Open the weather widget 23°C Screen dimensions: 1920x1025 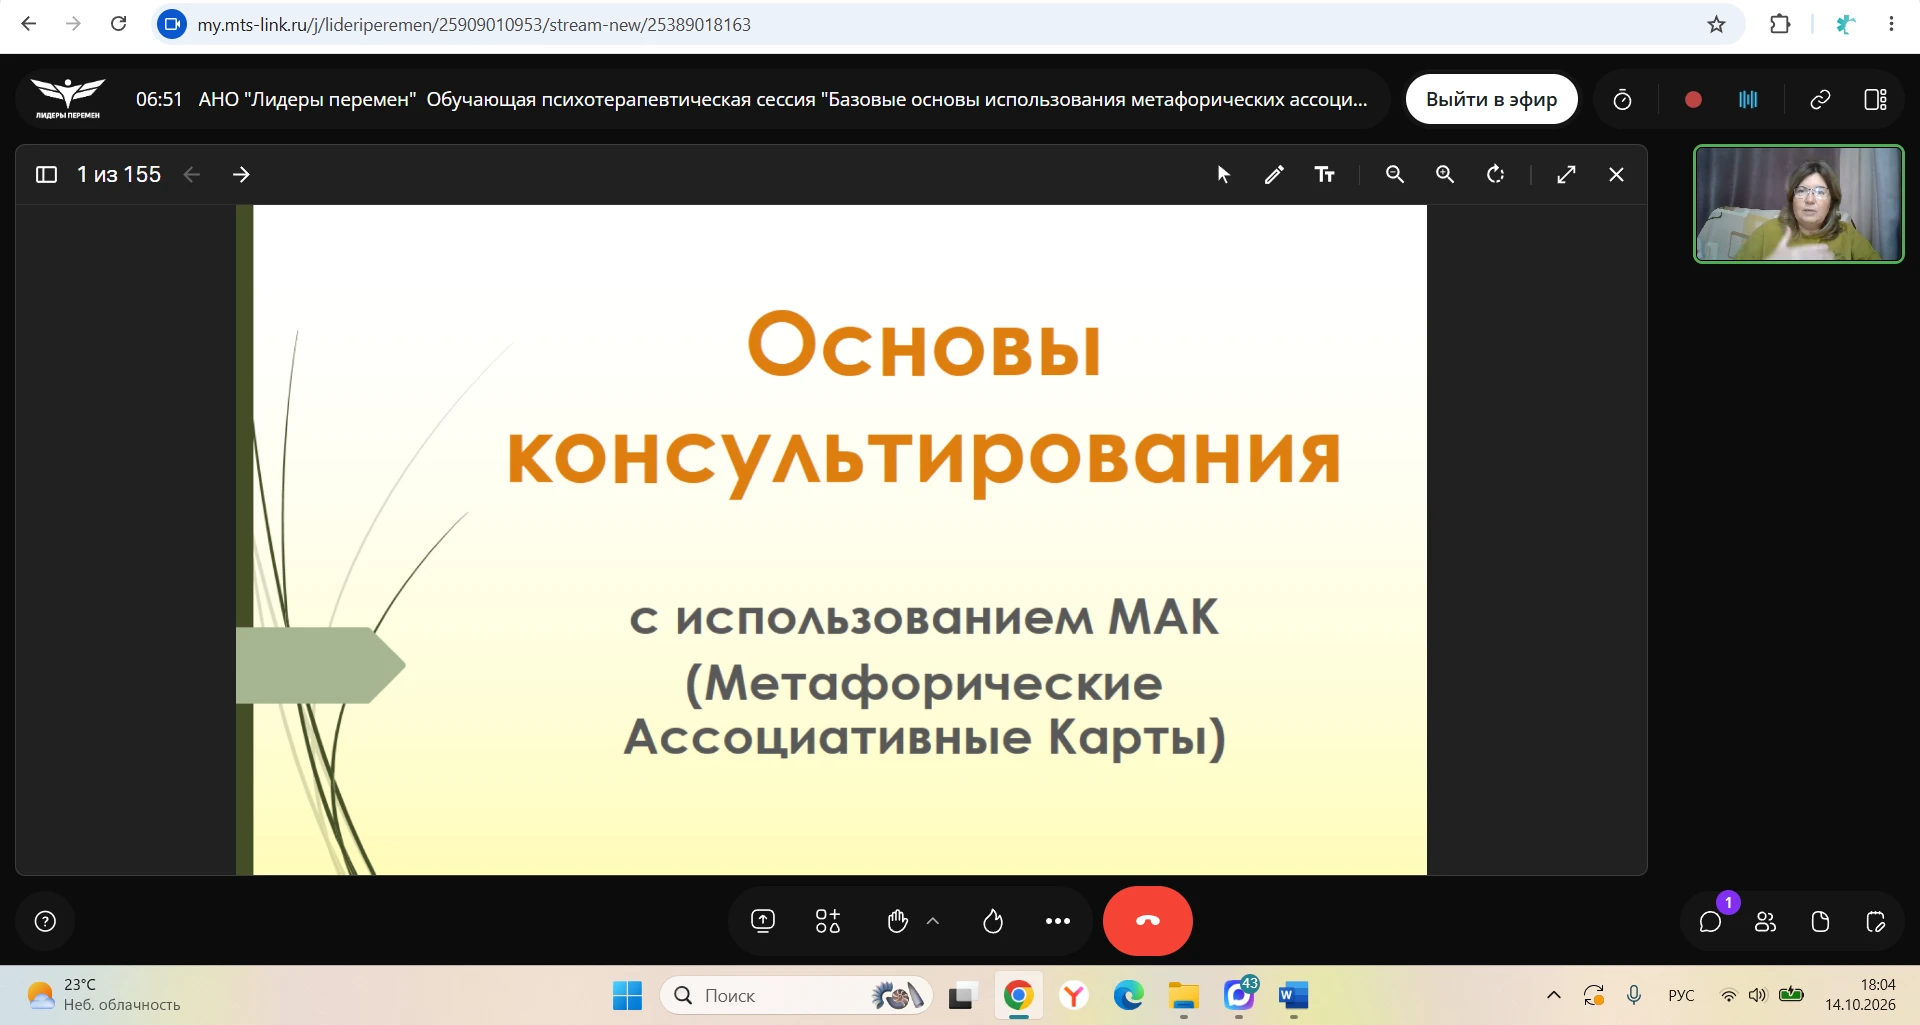click(x=104, y=995)
